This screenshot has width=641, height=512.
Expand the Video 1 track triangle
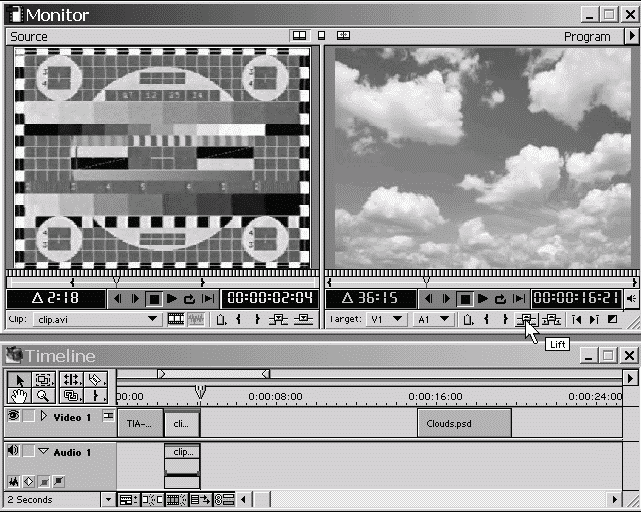tap(44, 416)
